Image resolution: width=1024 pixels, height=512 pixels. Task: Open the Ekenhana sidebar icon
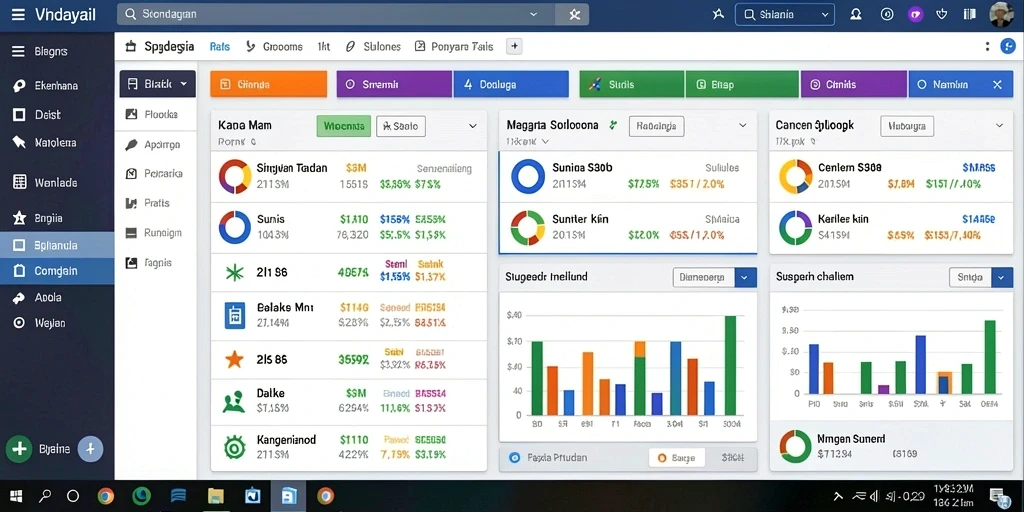(19, 86)
